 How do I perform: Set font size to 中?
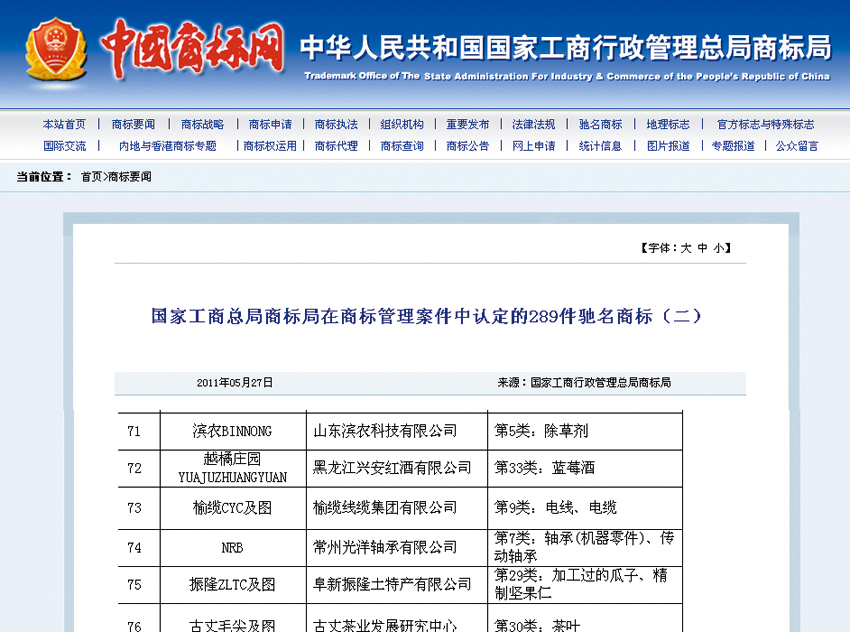(x=703, y=248)
